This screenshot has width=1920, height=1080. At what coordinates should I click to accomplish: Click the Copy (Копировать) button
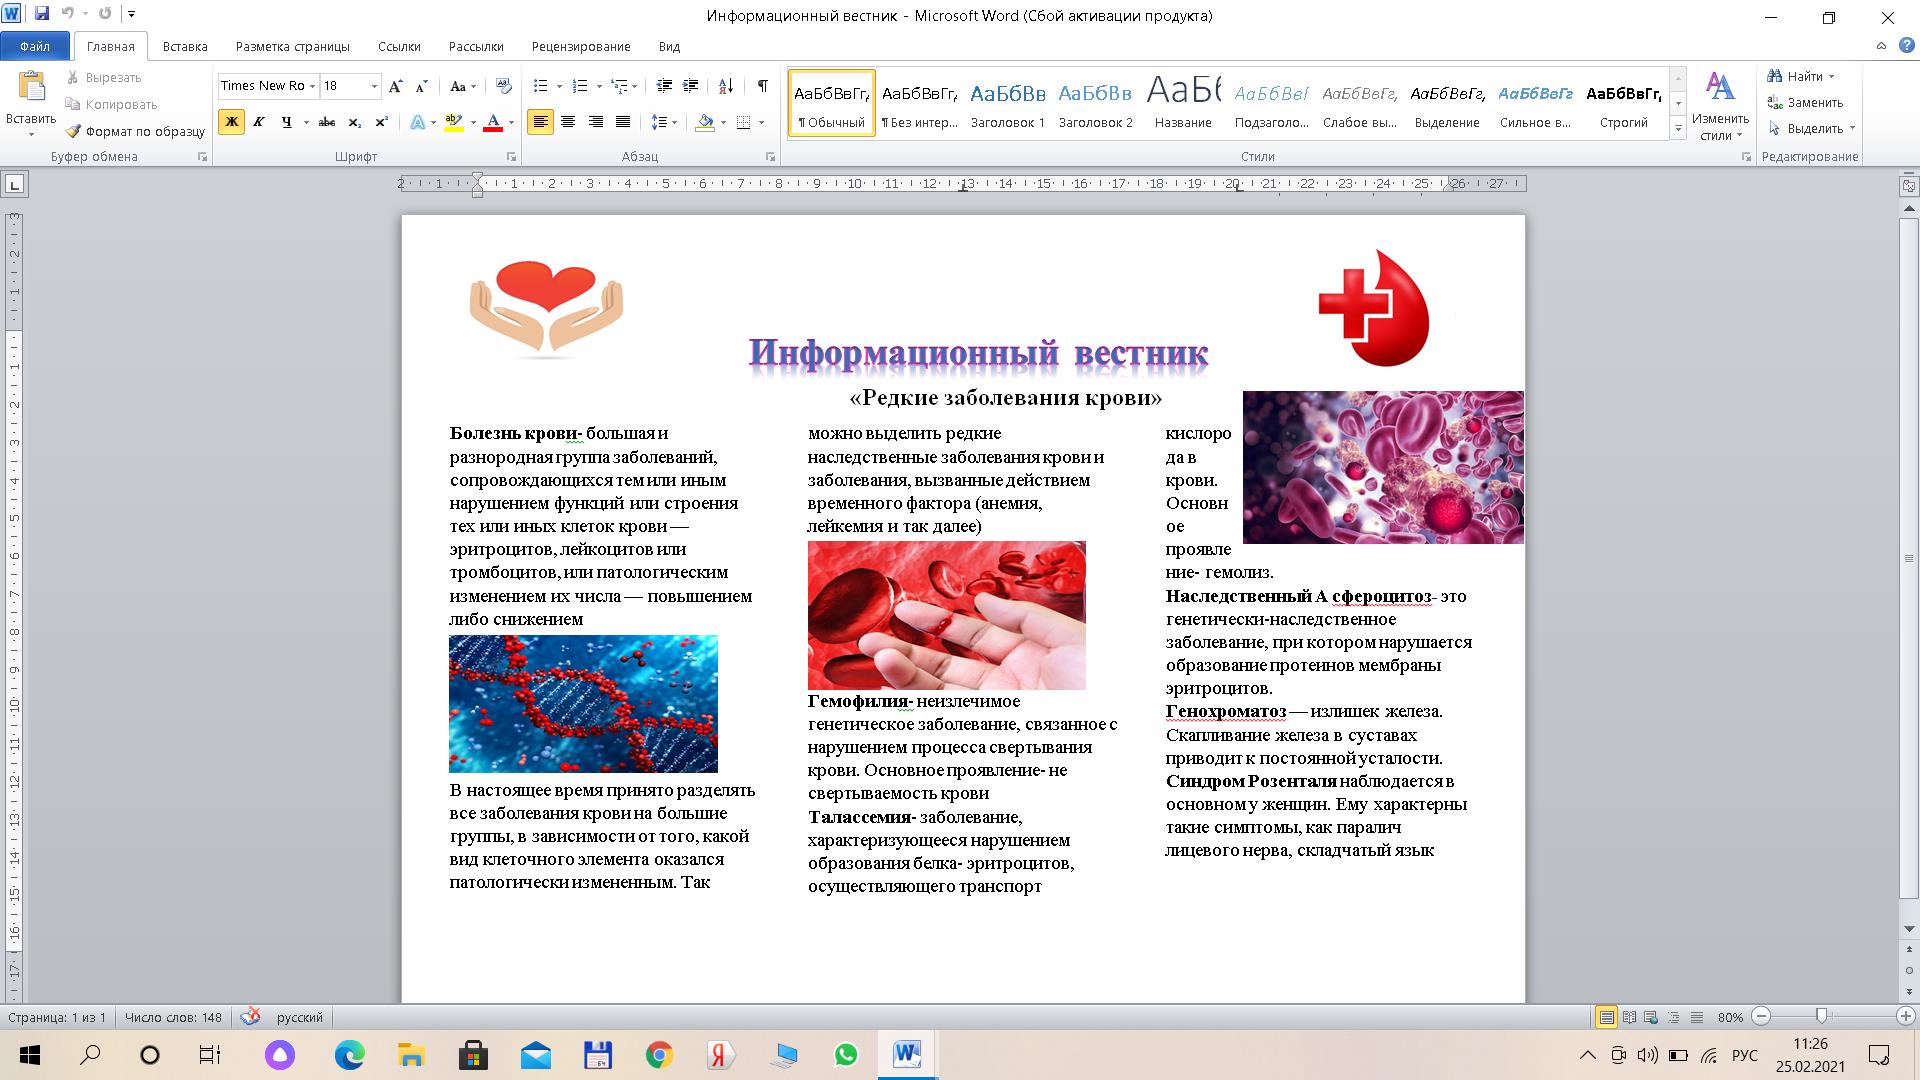(x=112, y=104)
